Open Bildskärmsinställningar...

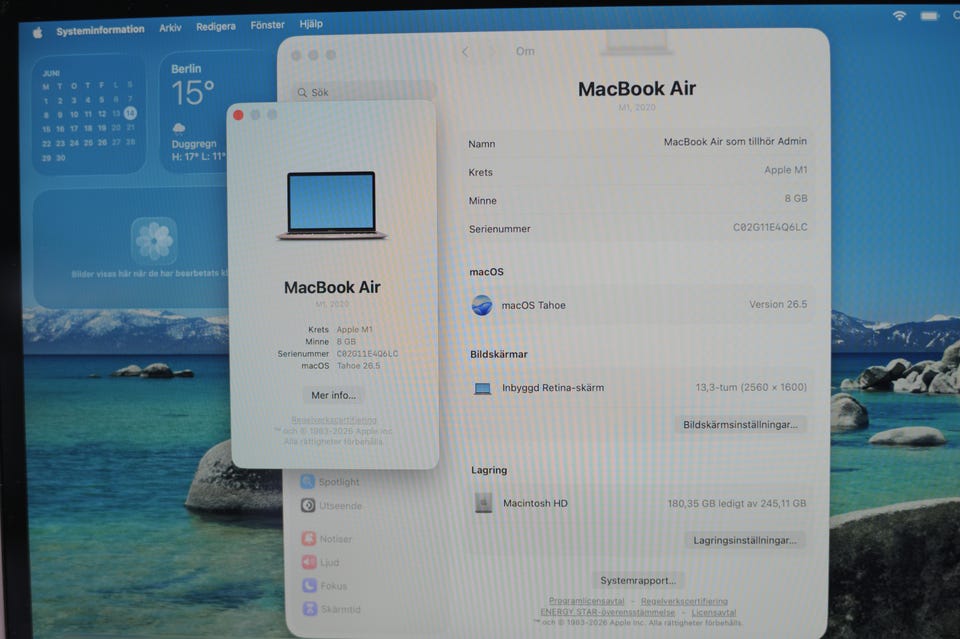(740, 424)
